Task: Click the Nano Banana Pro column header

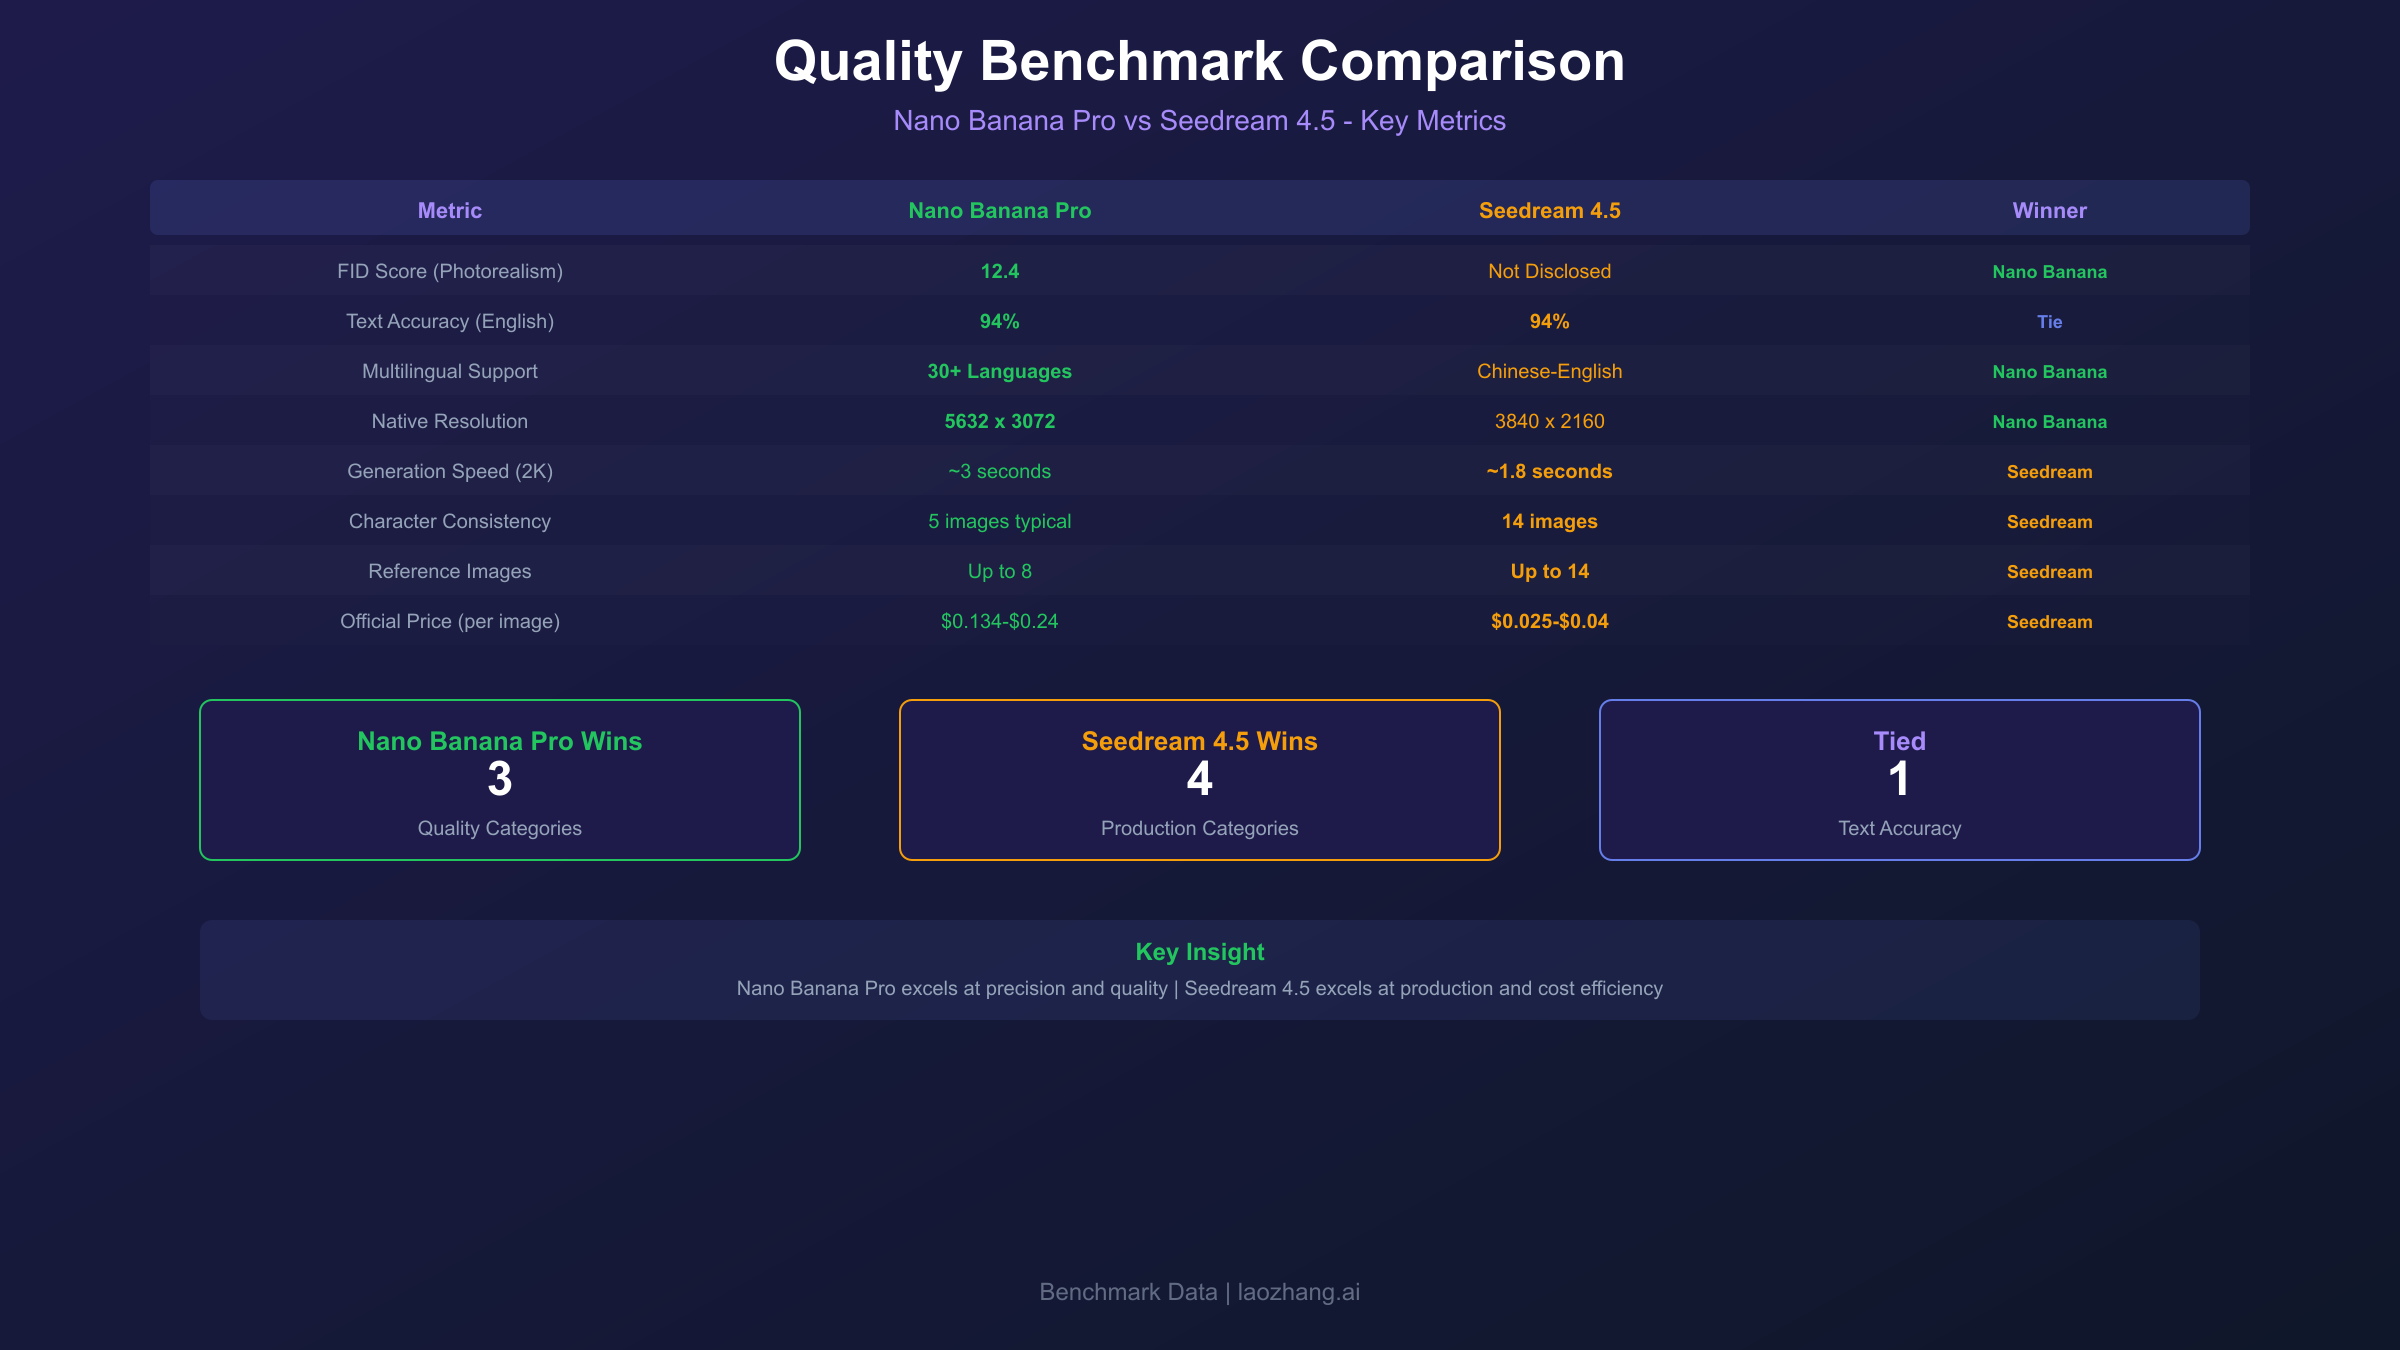Action: click(x=999, y=211)
